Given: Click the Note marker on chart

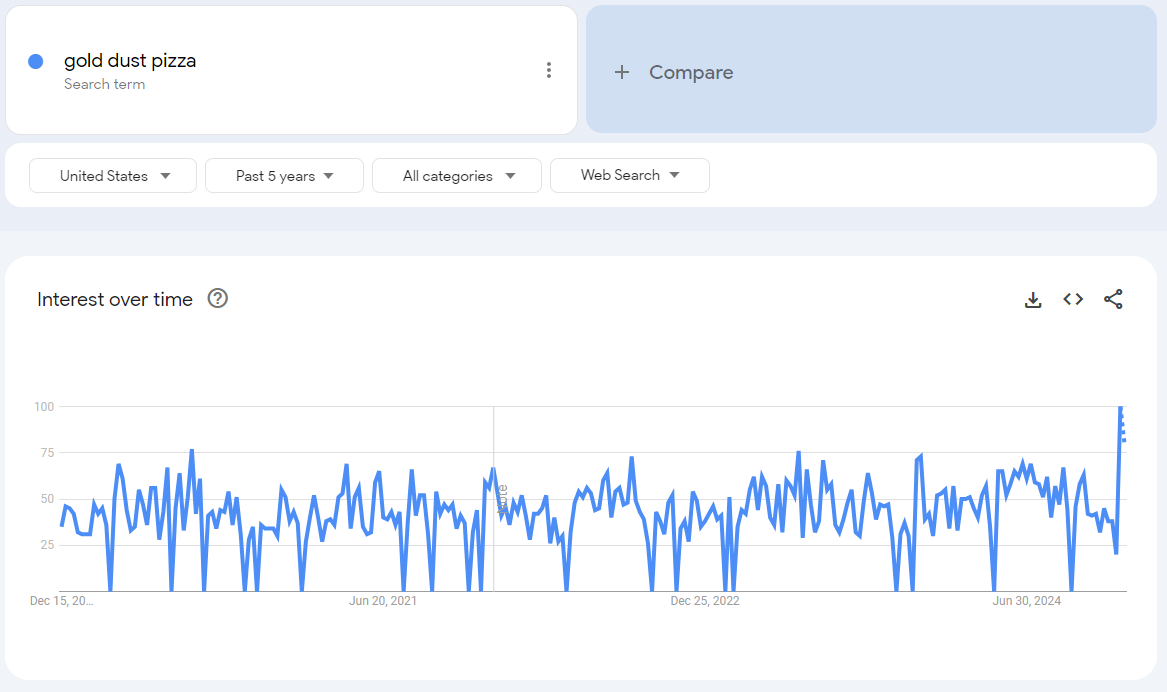Looking at the screenshot, I should coord(502,499).
